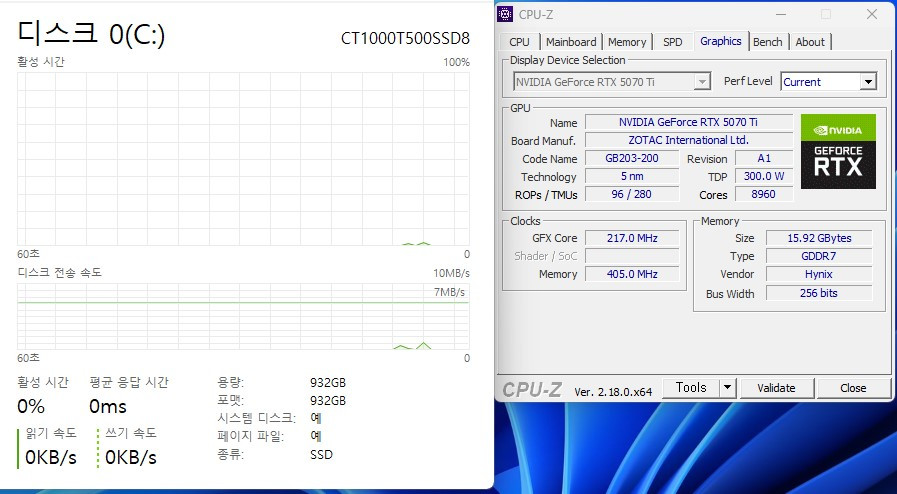Screen dimensions: 897x494
Task: Click the NVIDIA GeForce RTX logo image
Action: (x=838, y=152)
